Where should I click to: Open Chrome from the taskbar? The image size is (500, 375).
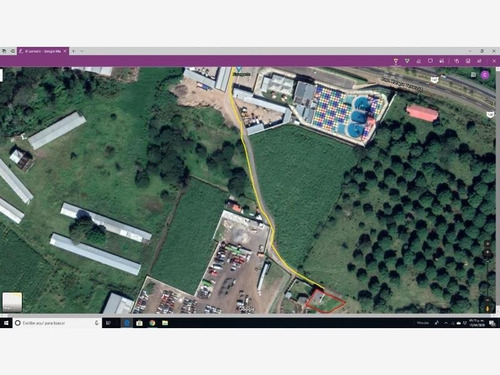click(152, 323)
